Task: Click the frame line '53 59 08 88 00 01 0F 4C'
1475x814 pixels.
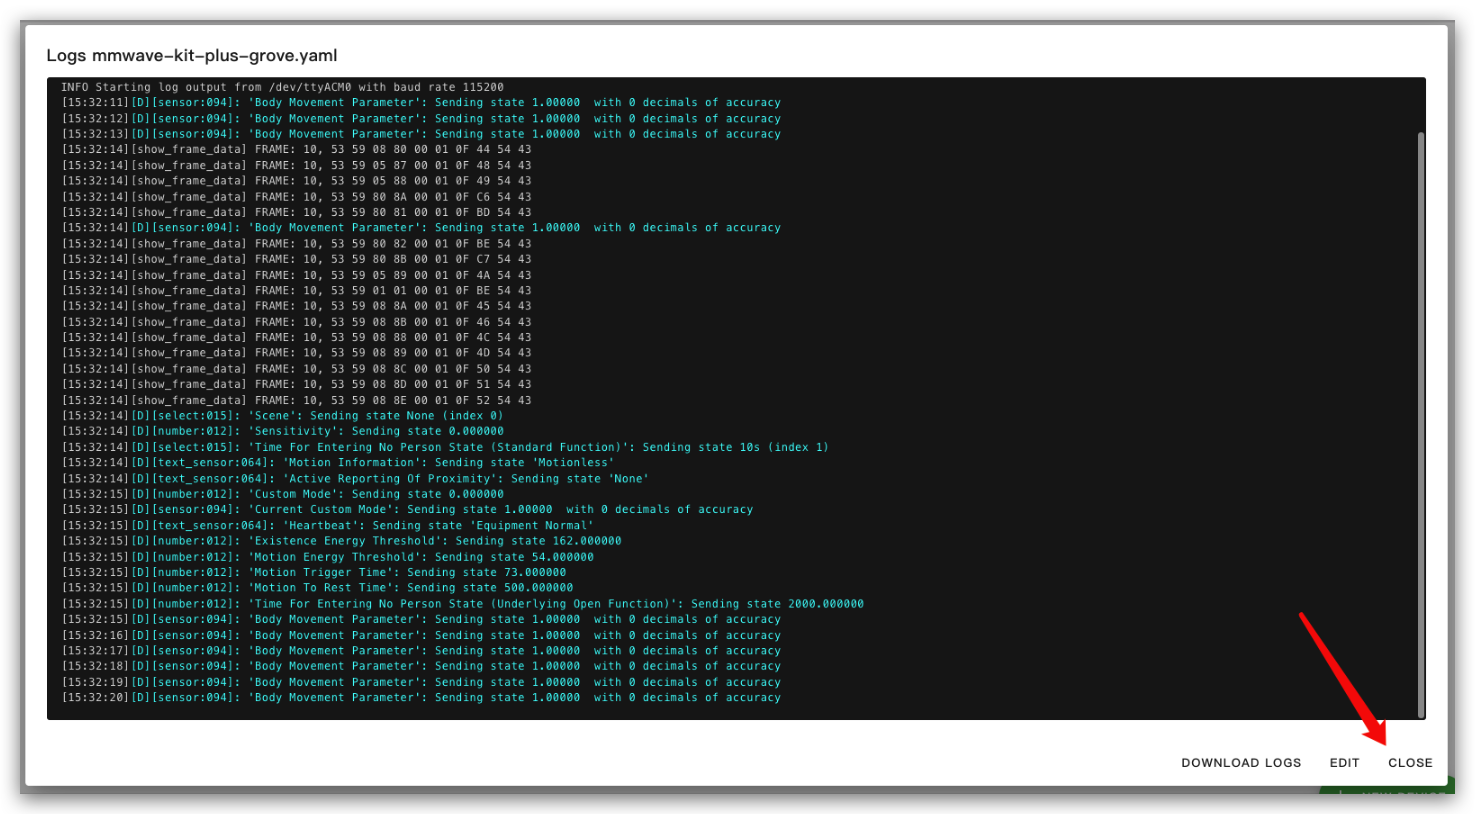Action: (x=296, y=338)
